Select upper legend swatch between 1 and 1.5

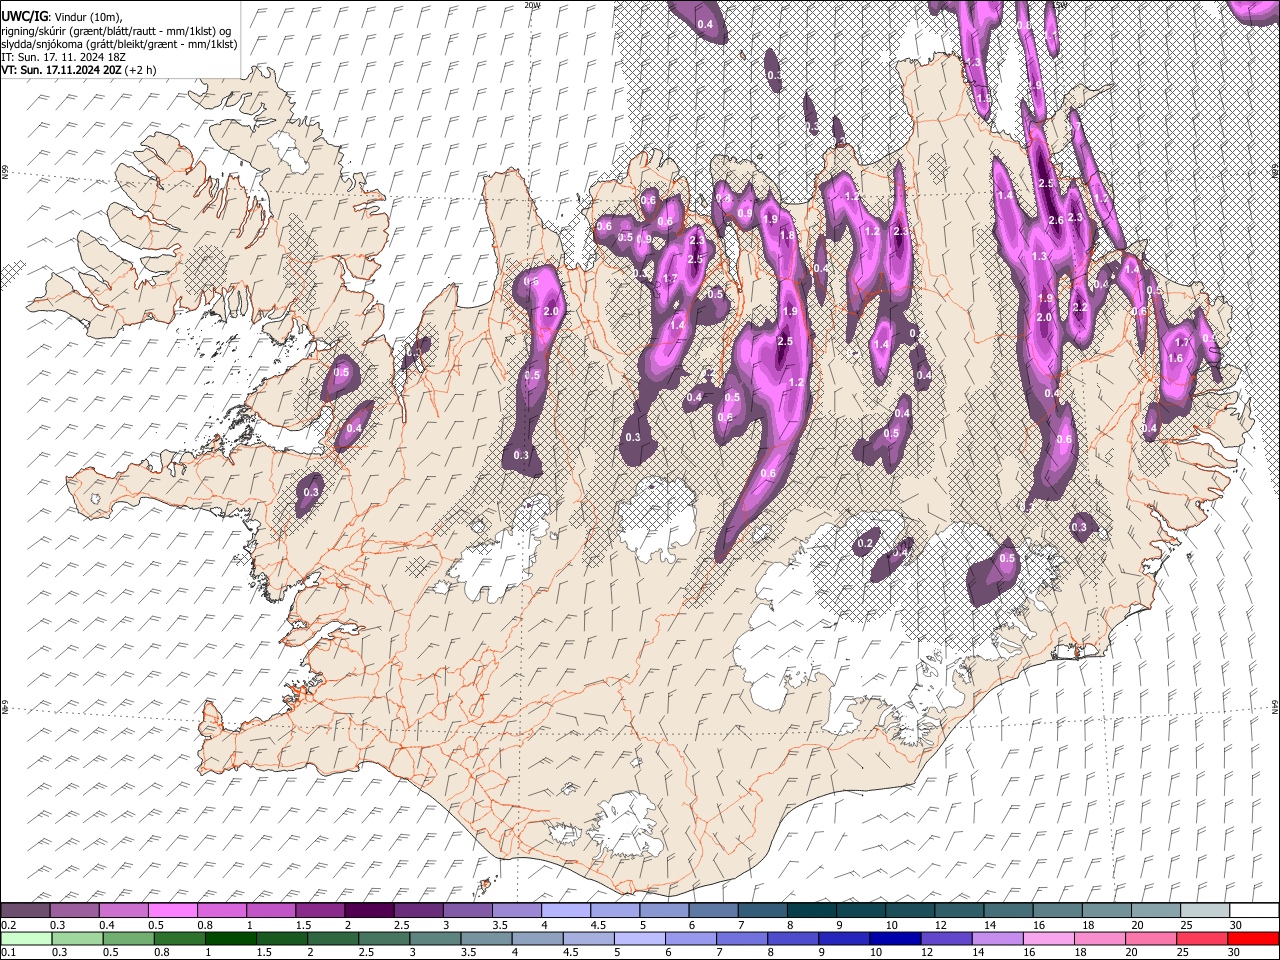coord(270,911)
